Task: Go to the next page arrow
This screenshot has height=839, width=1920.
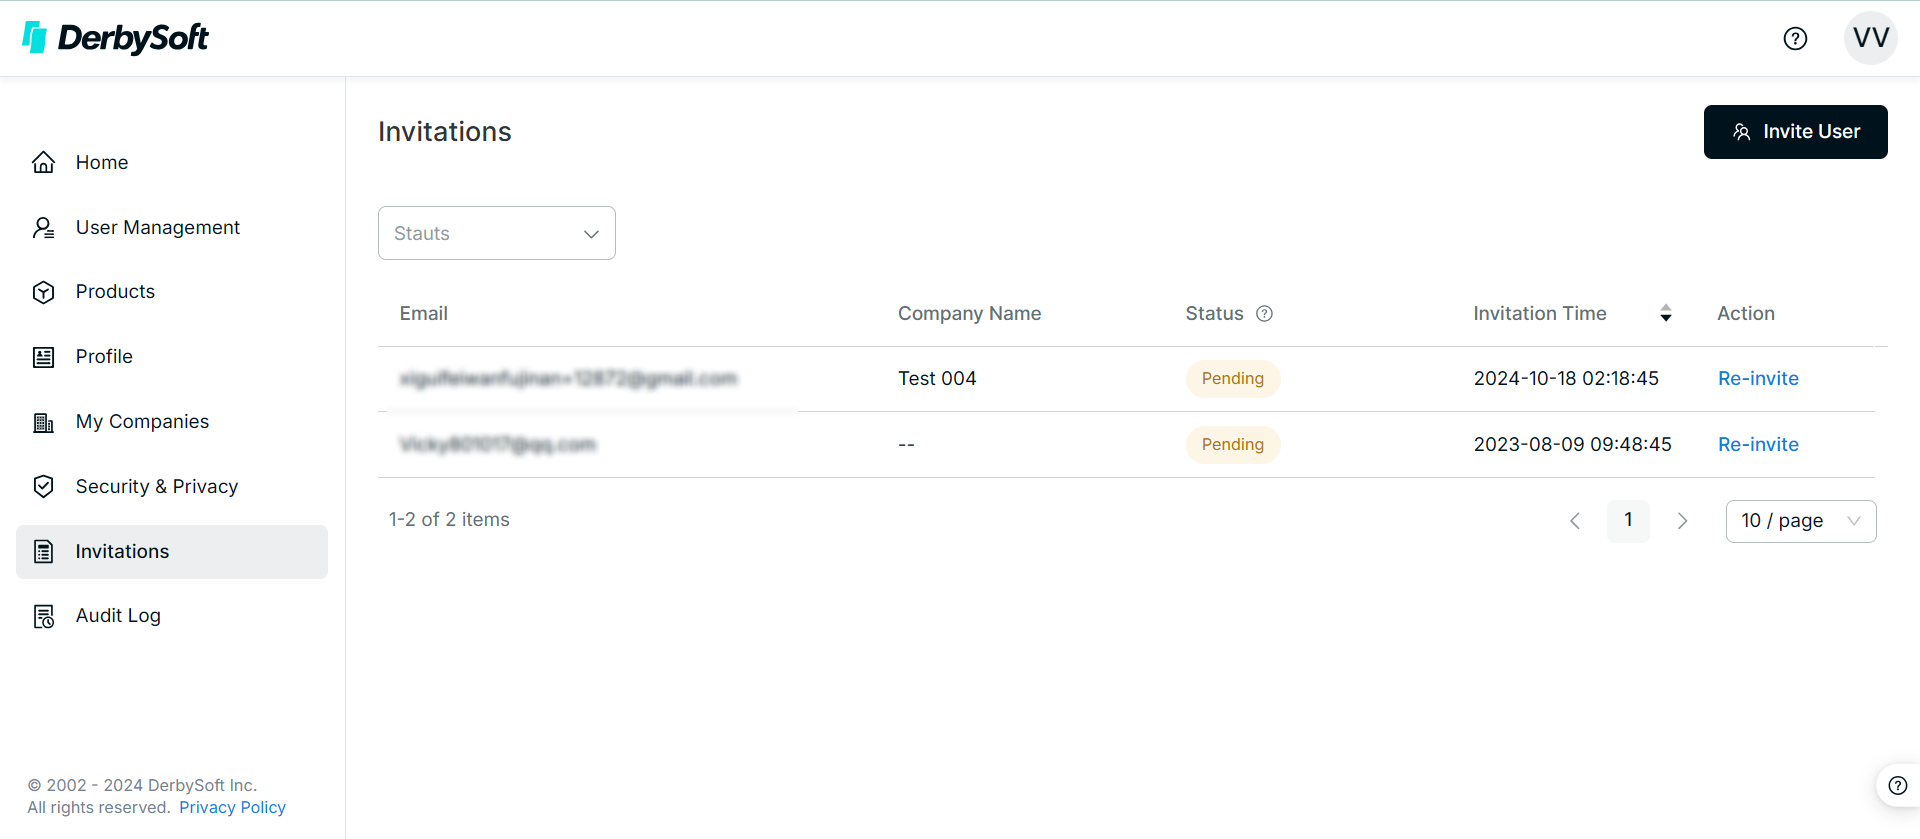Action: click(1682, 521)
